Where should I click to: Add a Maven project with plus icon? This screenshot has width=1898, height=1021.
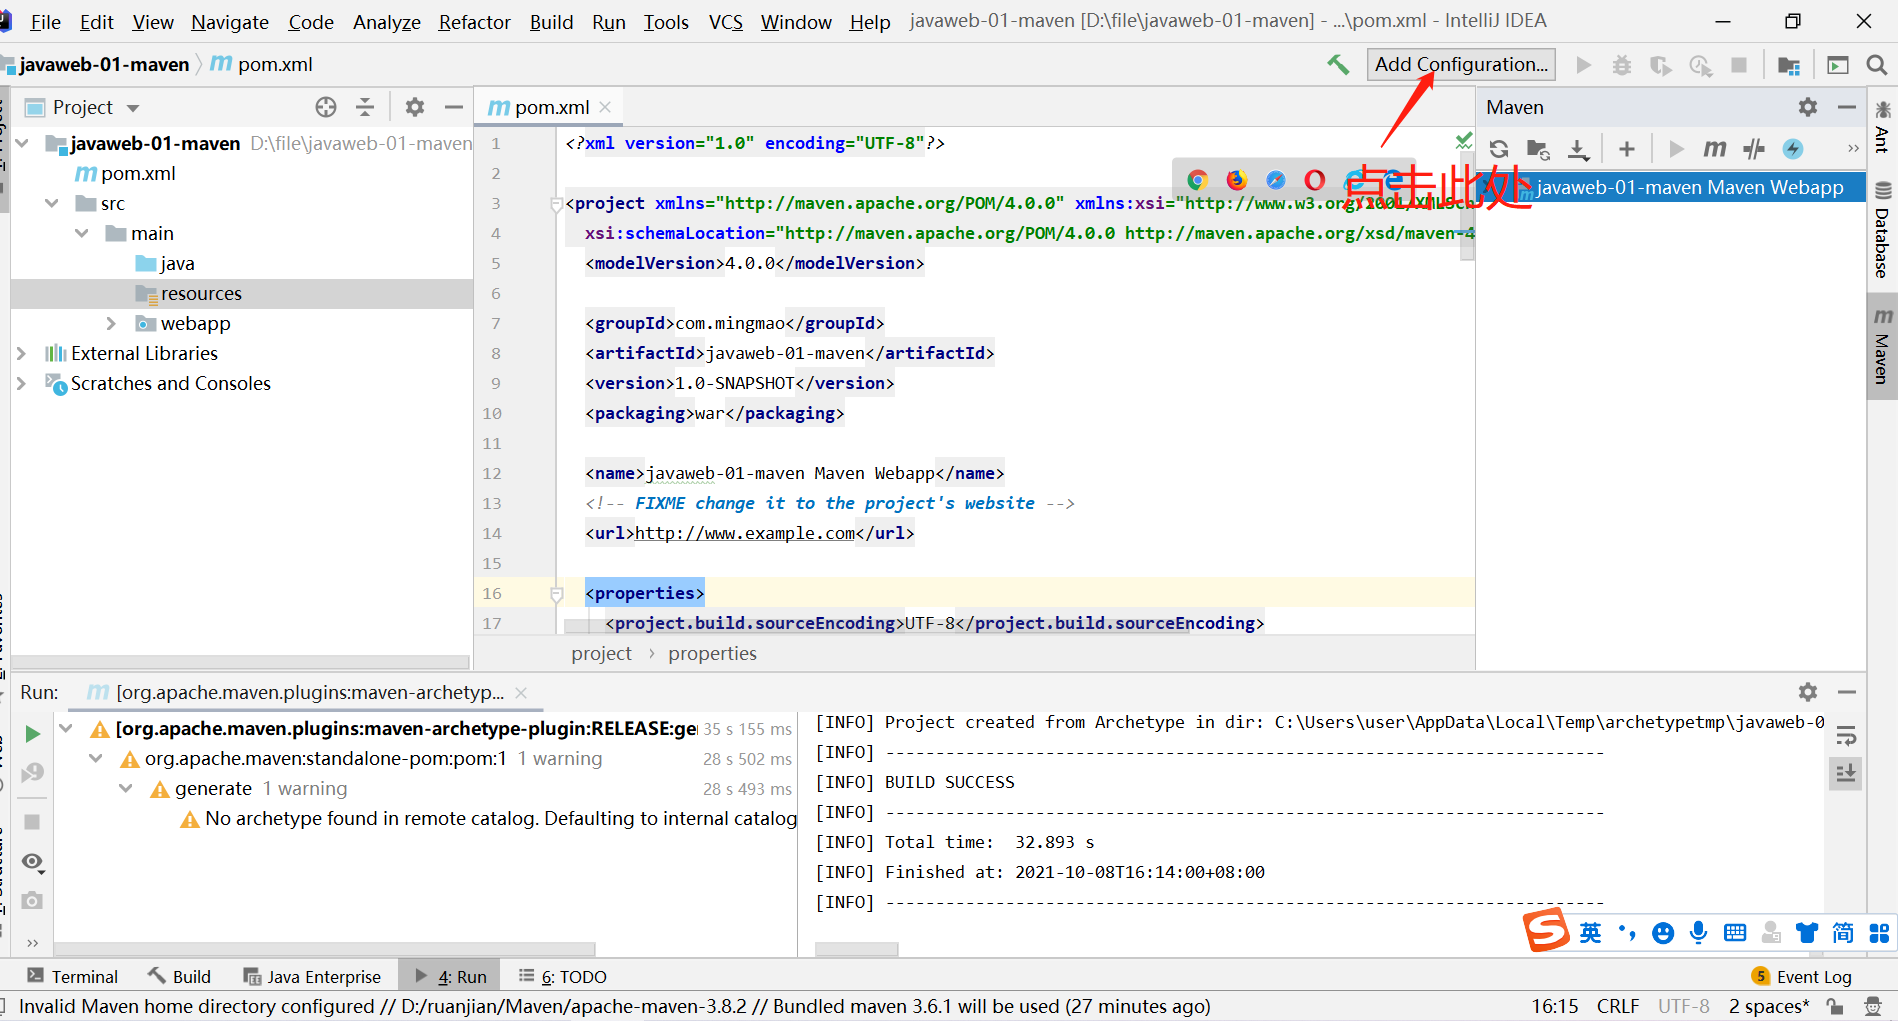tap(1627, 149)
